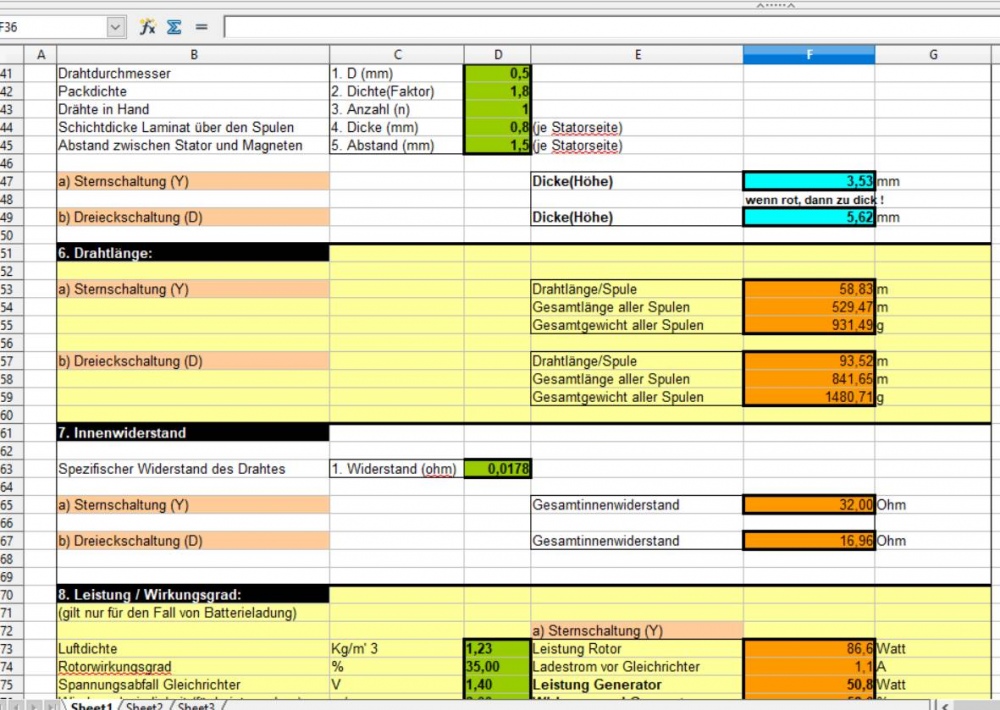Open the Function Wizard
The image size is (1000, 710).
point(148,27)
